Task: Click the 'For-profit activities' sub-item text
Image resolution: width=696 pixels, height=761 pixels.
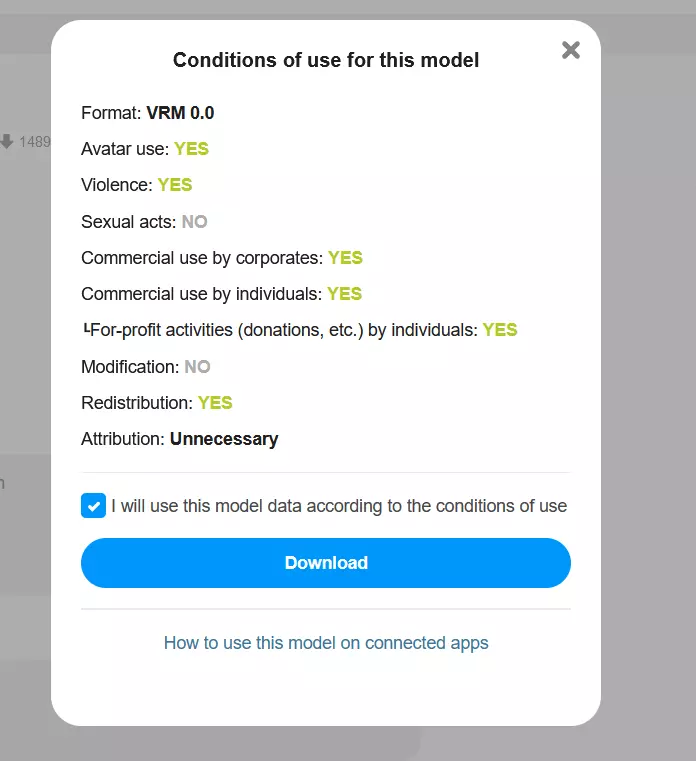Action: point(284,330)
